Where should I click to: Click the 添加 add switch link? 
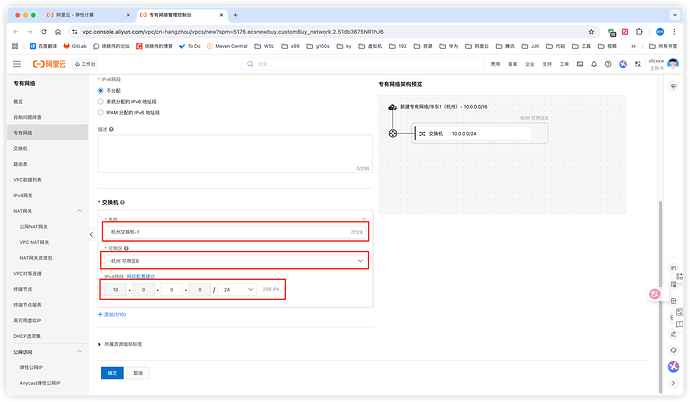click(x=115, y=314)
